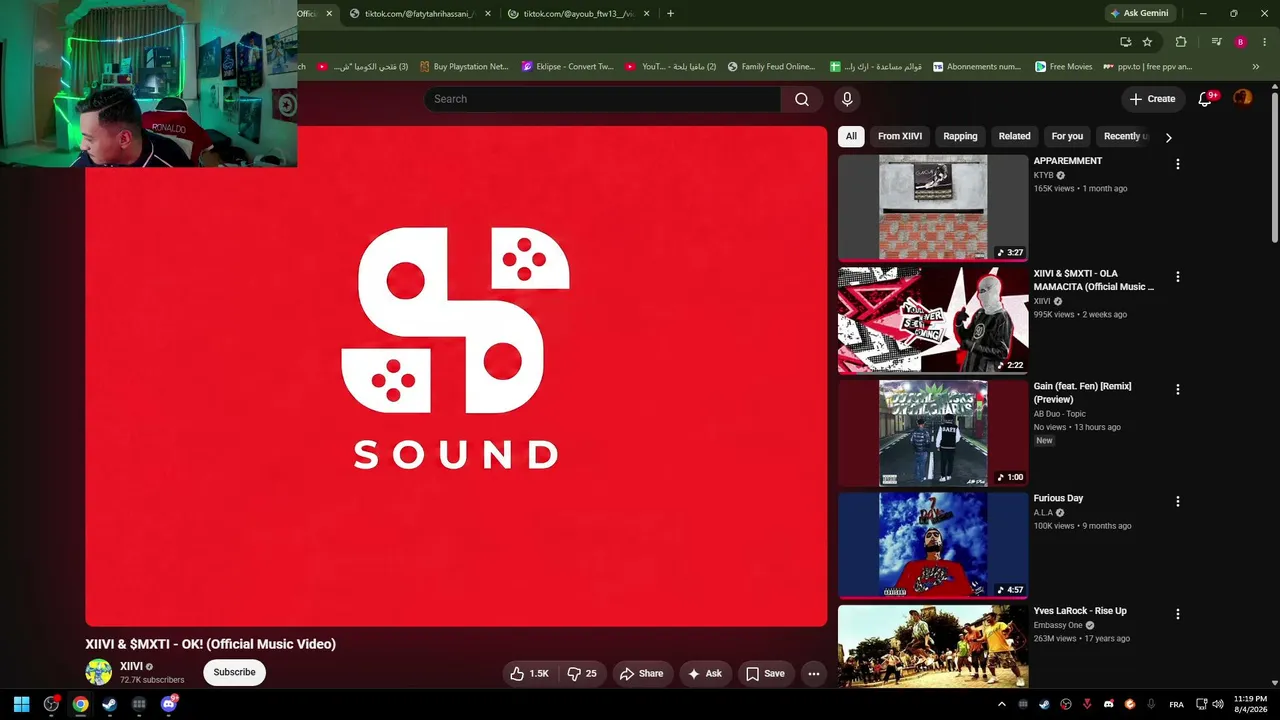1280x720 pixels.
Task: Open more actions menu under the video
Action: click(814, 674)
